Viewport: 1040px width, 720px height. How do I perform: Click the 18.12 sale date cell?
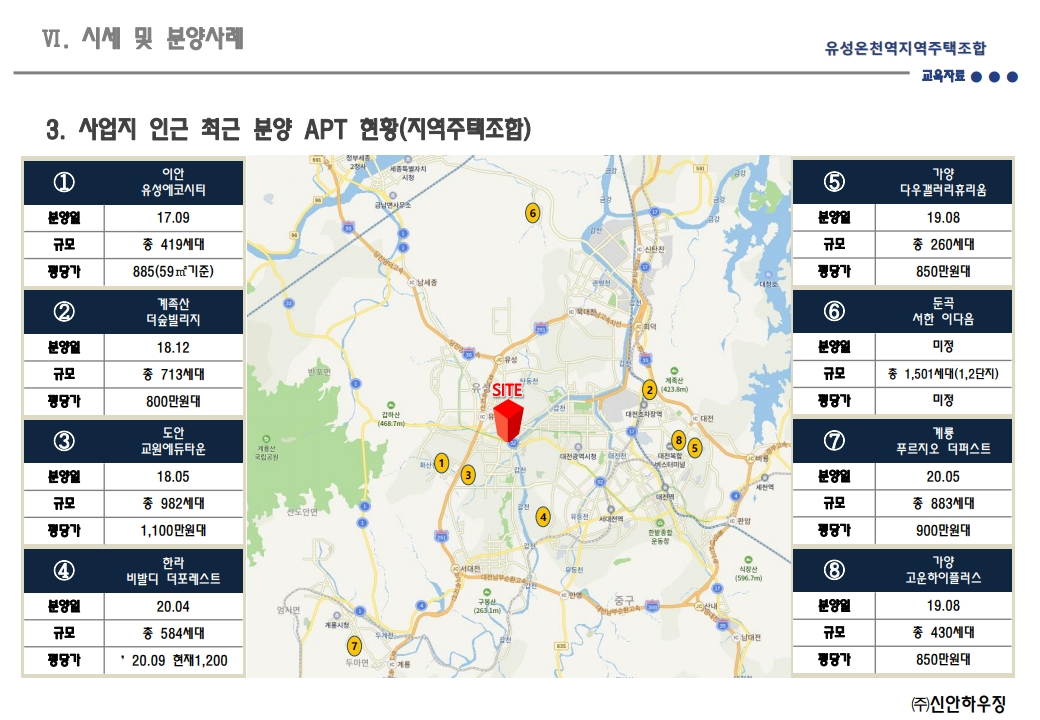[173, 347]
